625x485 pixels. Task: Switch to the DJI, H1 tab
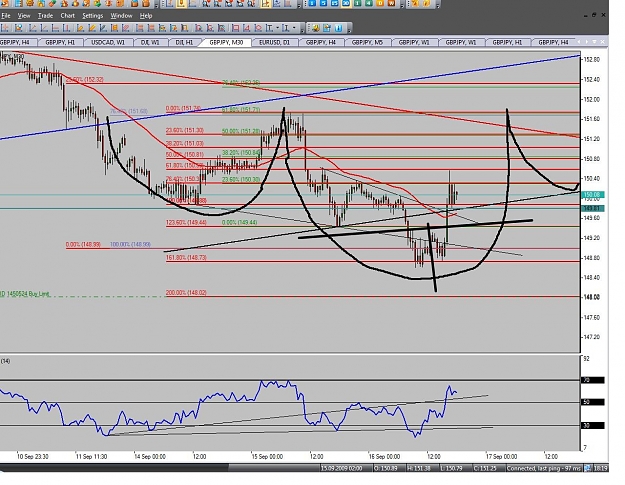pos(184,42)
